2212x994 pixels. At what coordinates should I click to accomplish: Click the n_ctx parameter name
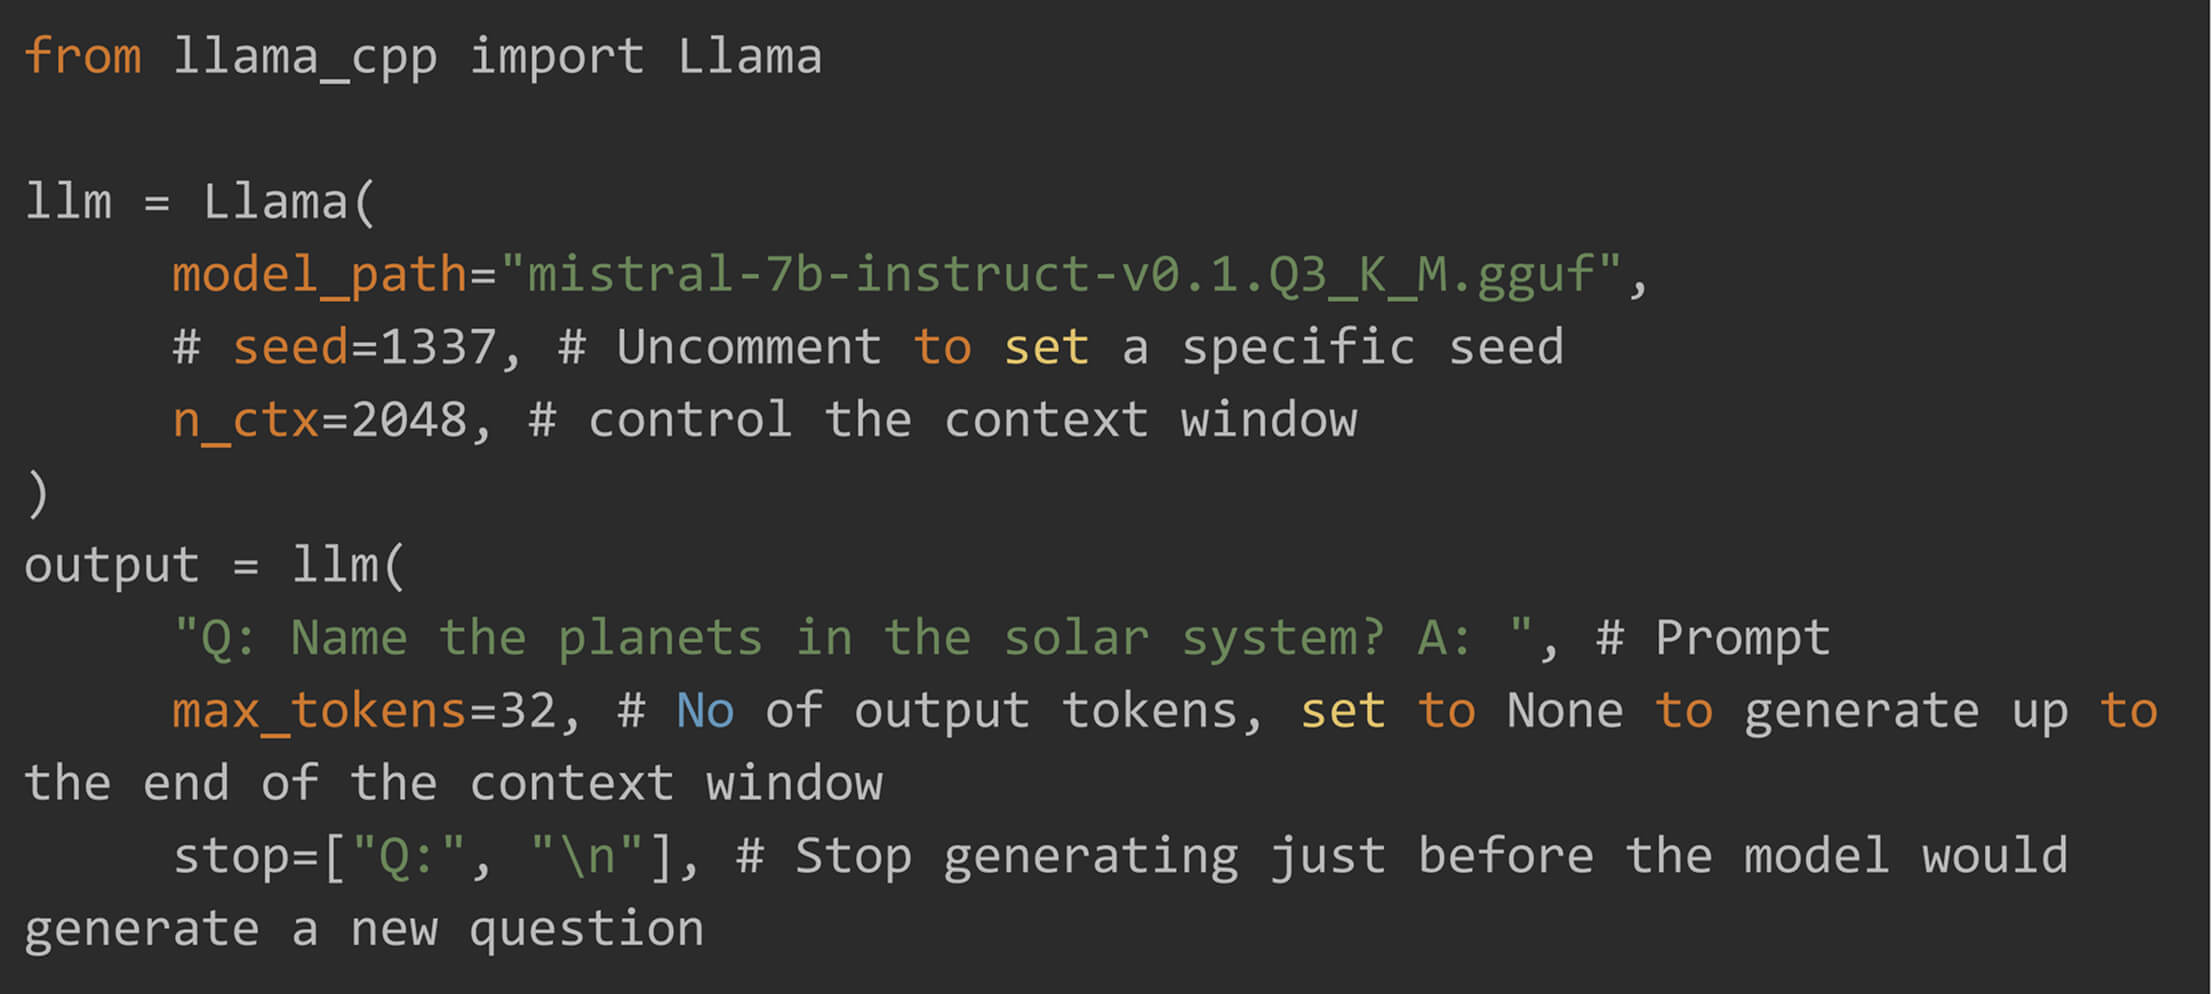(x=245, y=420)
